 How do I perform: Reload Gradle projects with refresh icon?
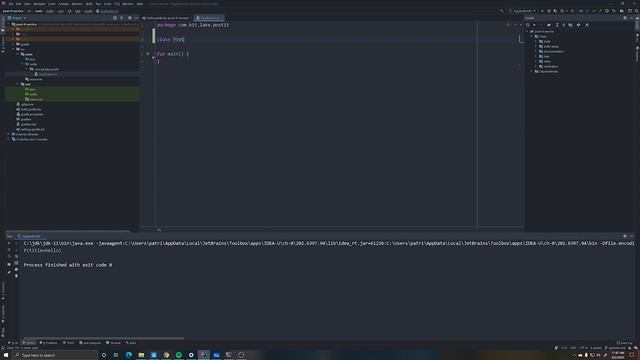[528, 25]
